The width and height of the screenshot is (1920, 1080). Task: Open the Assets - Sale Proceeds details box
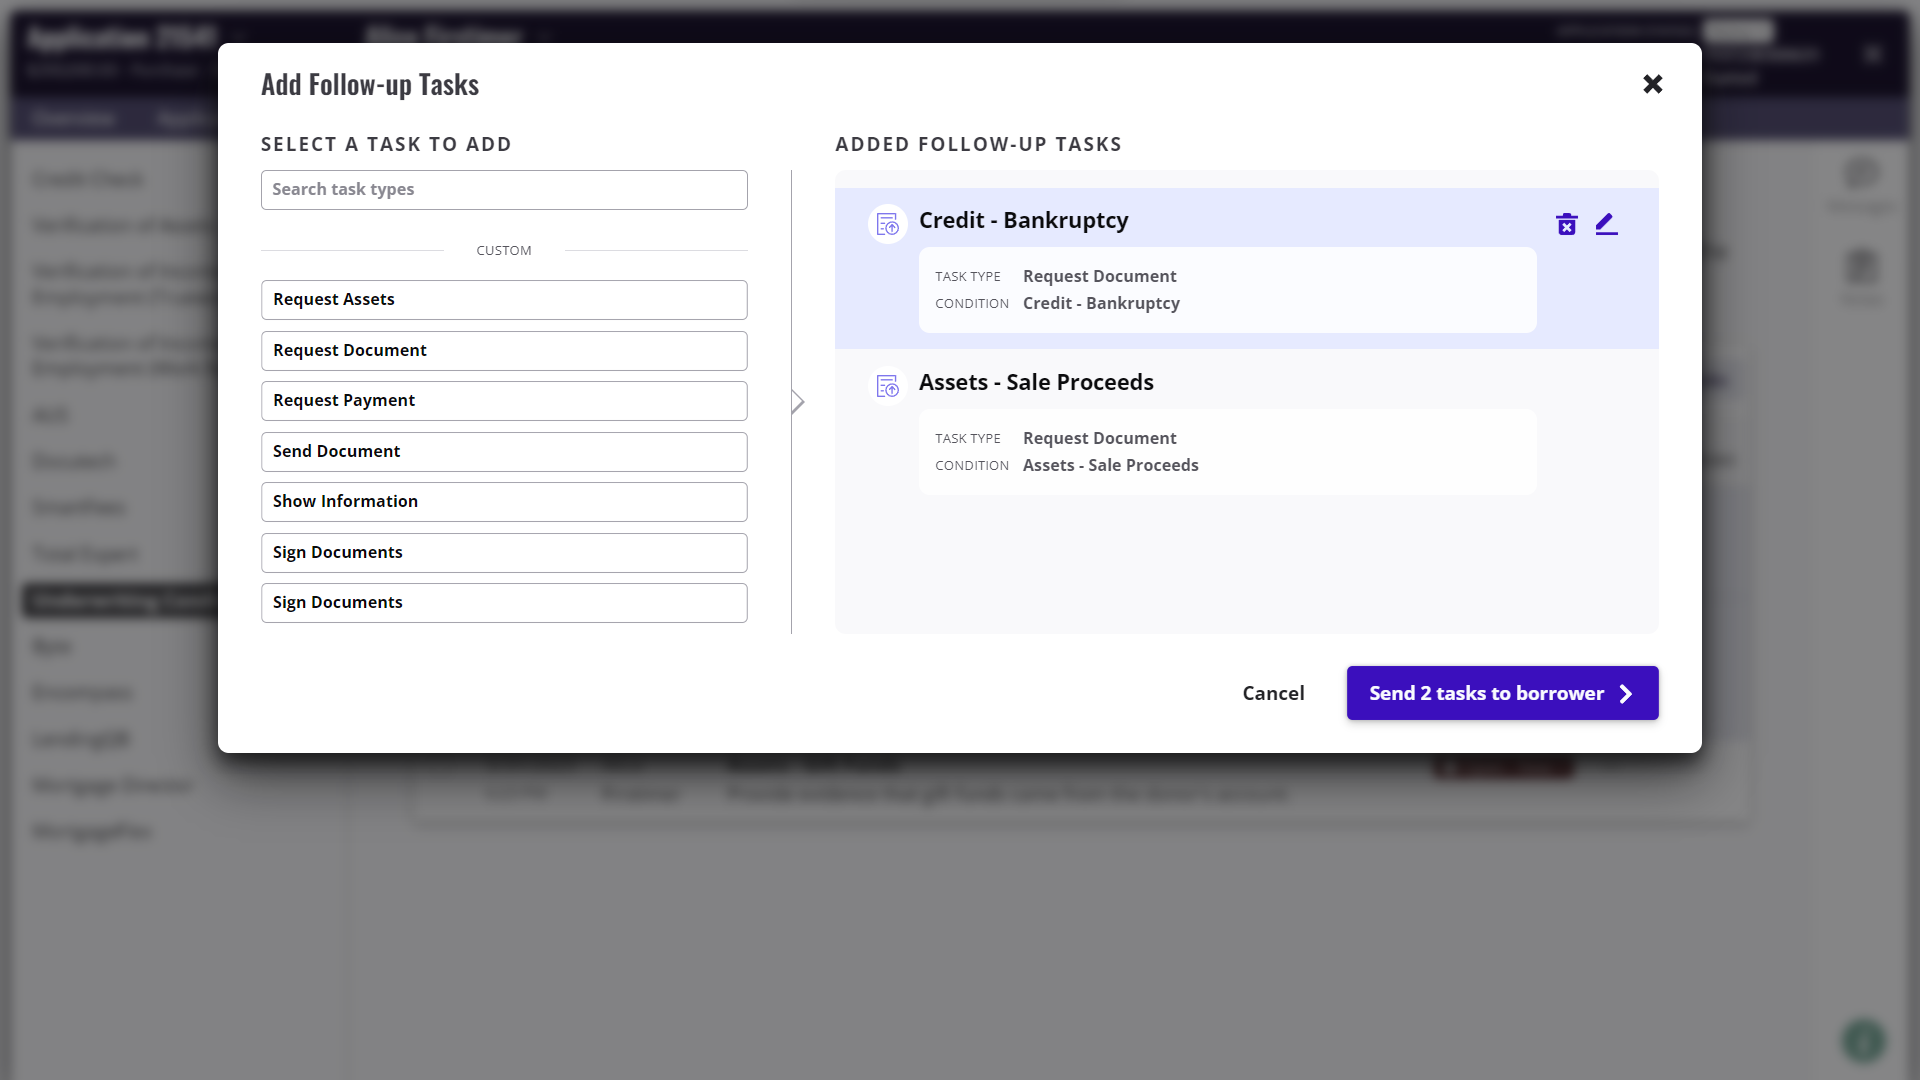tap(1226, 452)
